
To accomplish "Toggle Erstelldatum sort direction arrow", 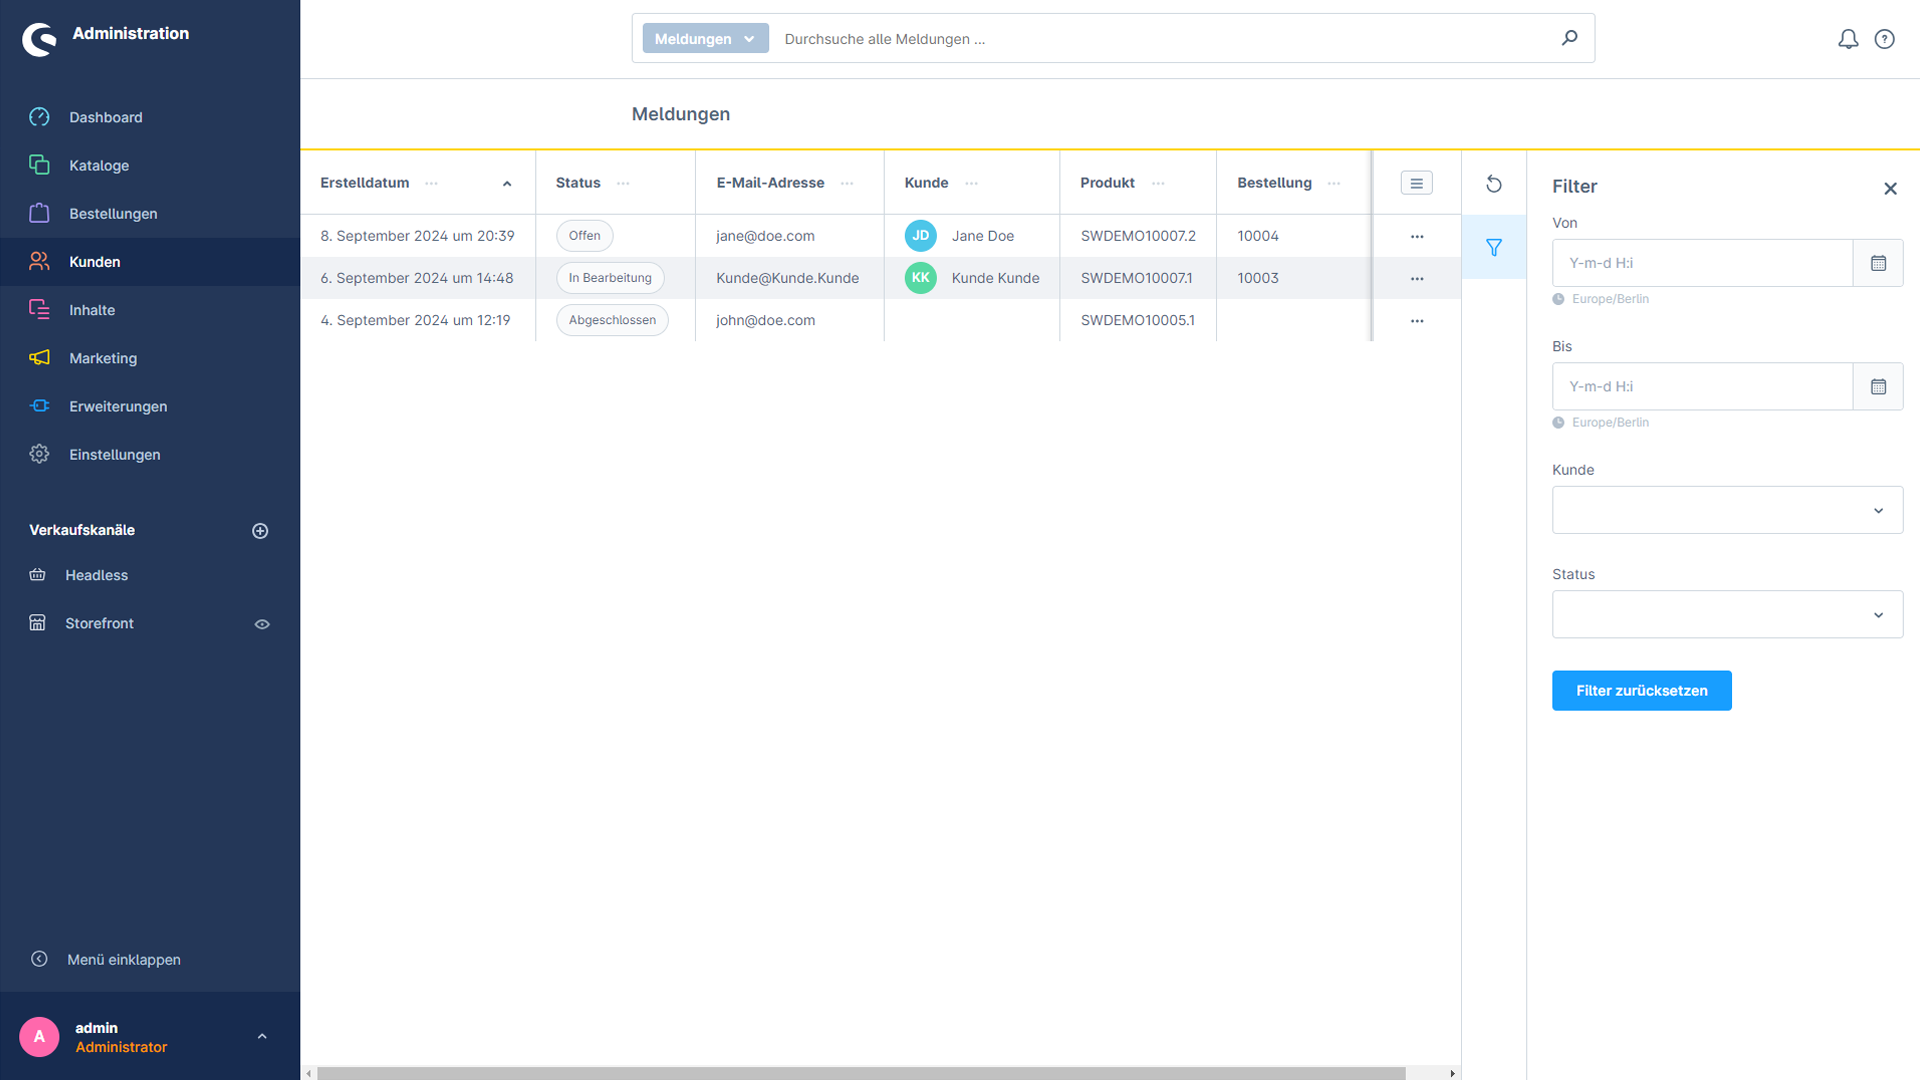I will click(507, 183).
